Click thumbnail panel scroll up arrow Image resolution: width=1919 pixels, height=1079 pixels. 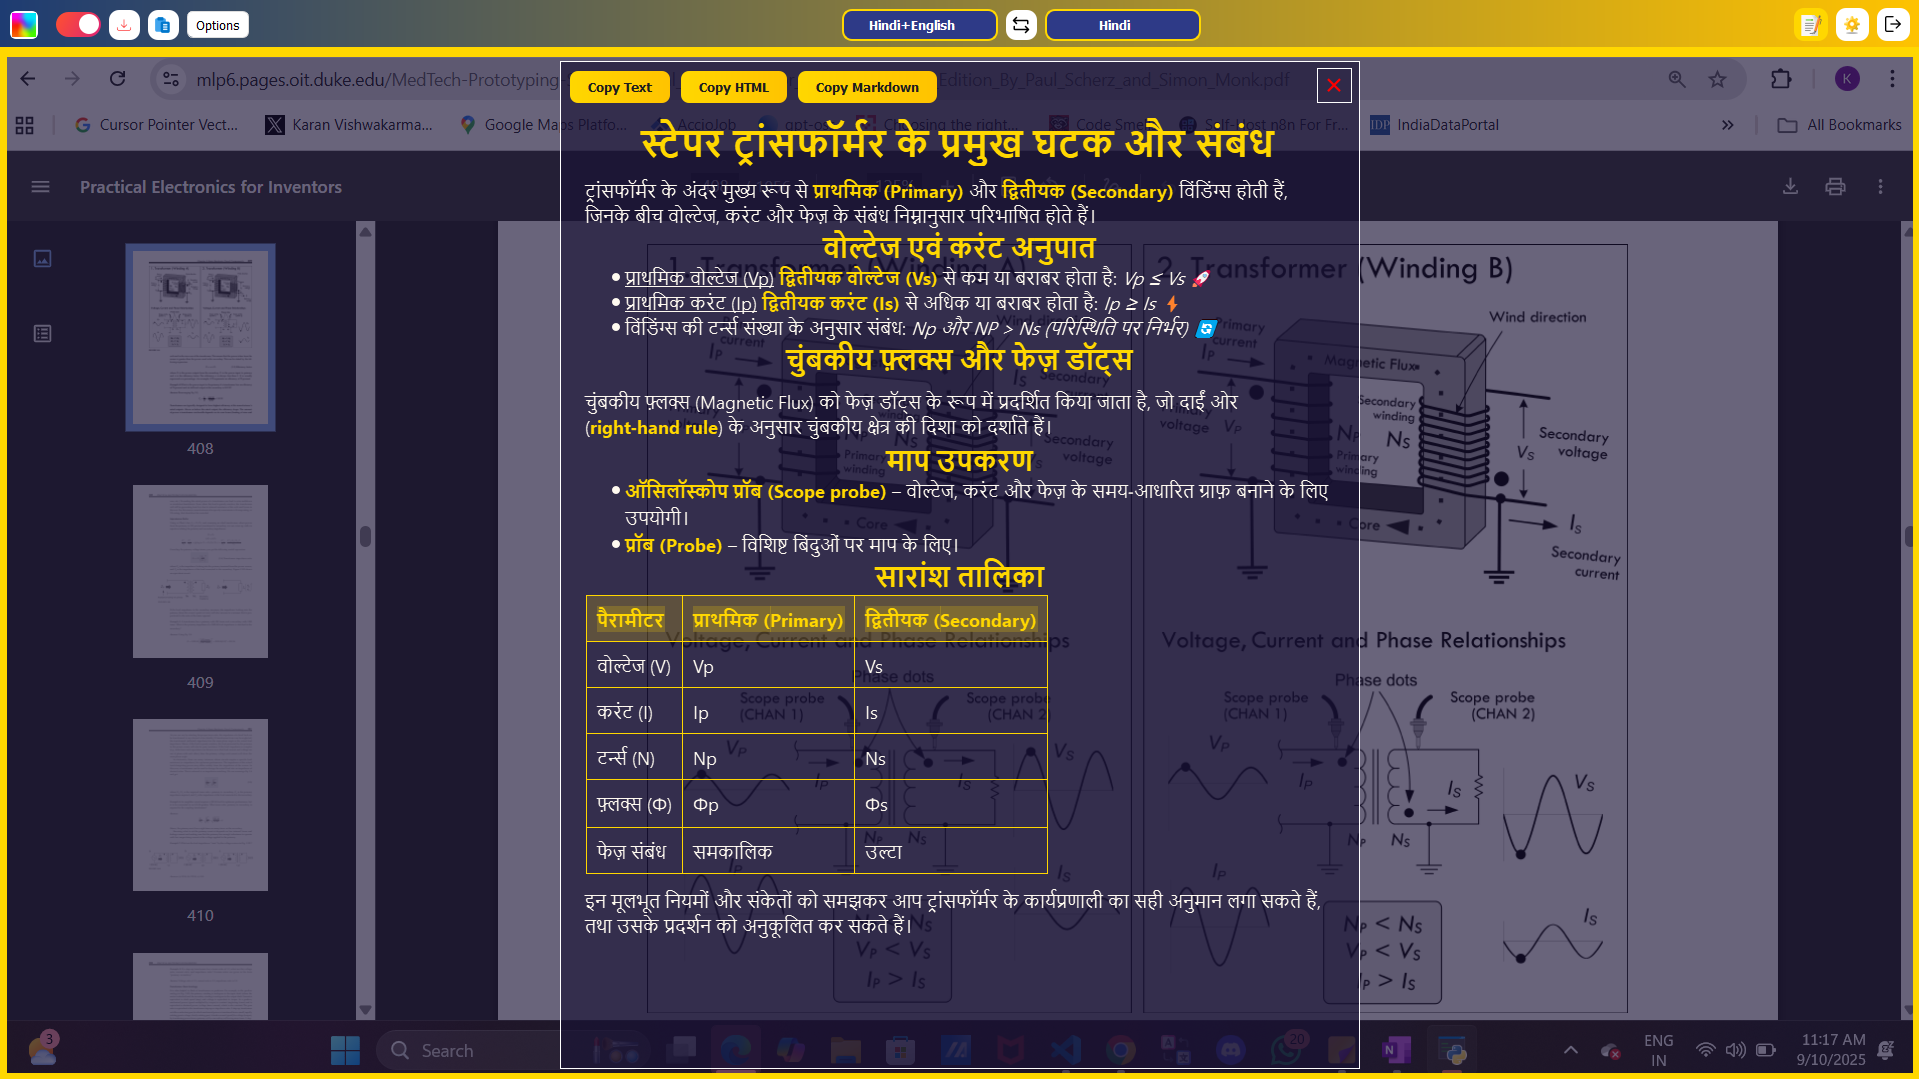pyautogui.click(x=365, y=232)
